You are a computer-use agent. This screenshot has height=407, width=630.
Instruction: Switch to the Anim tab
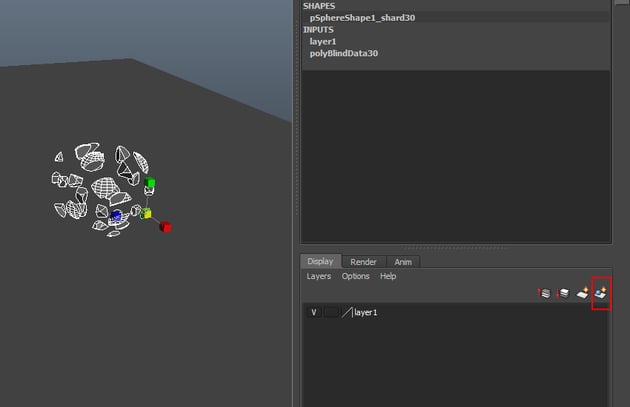click(x=403, y=262)
